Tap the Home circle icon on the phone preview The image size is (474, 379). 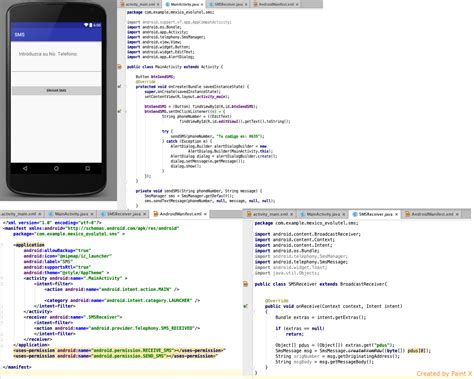point(56,168)
